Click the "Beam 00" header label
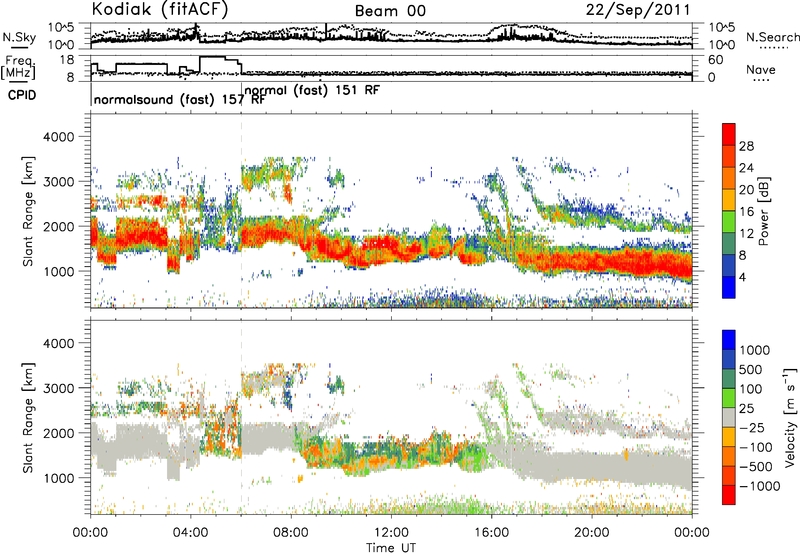 point(390,11)
